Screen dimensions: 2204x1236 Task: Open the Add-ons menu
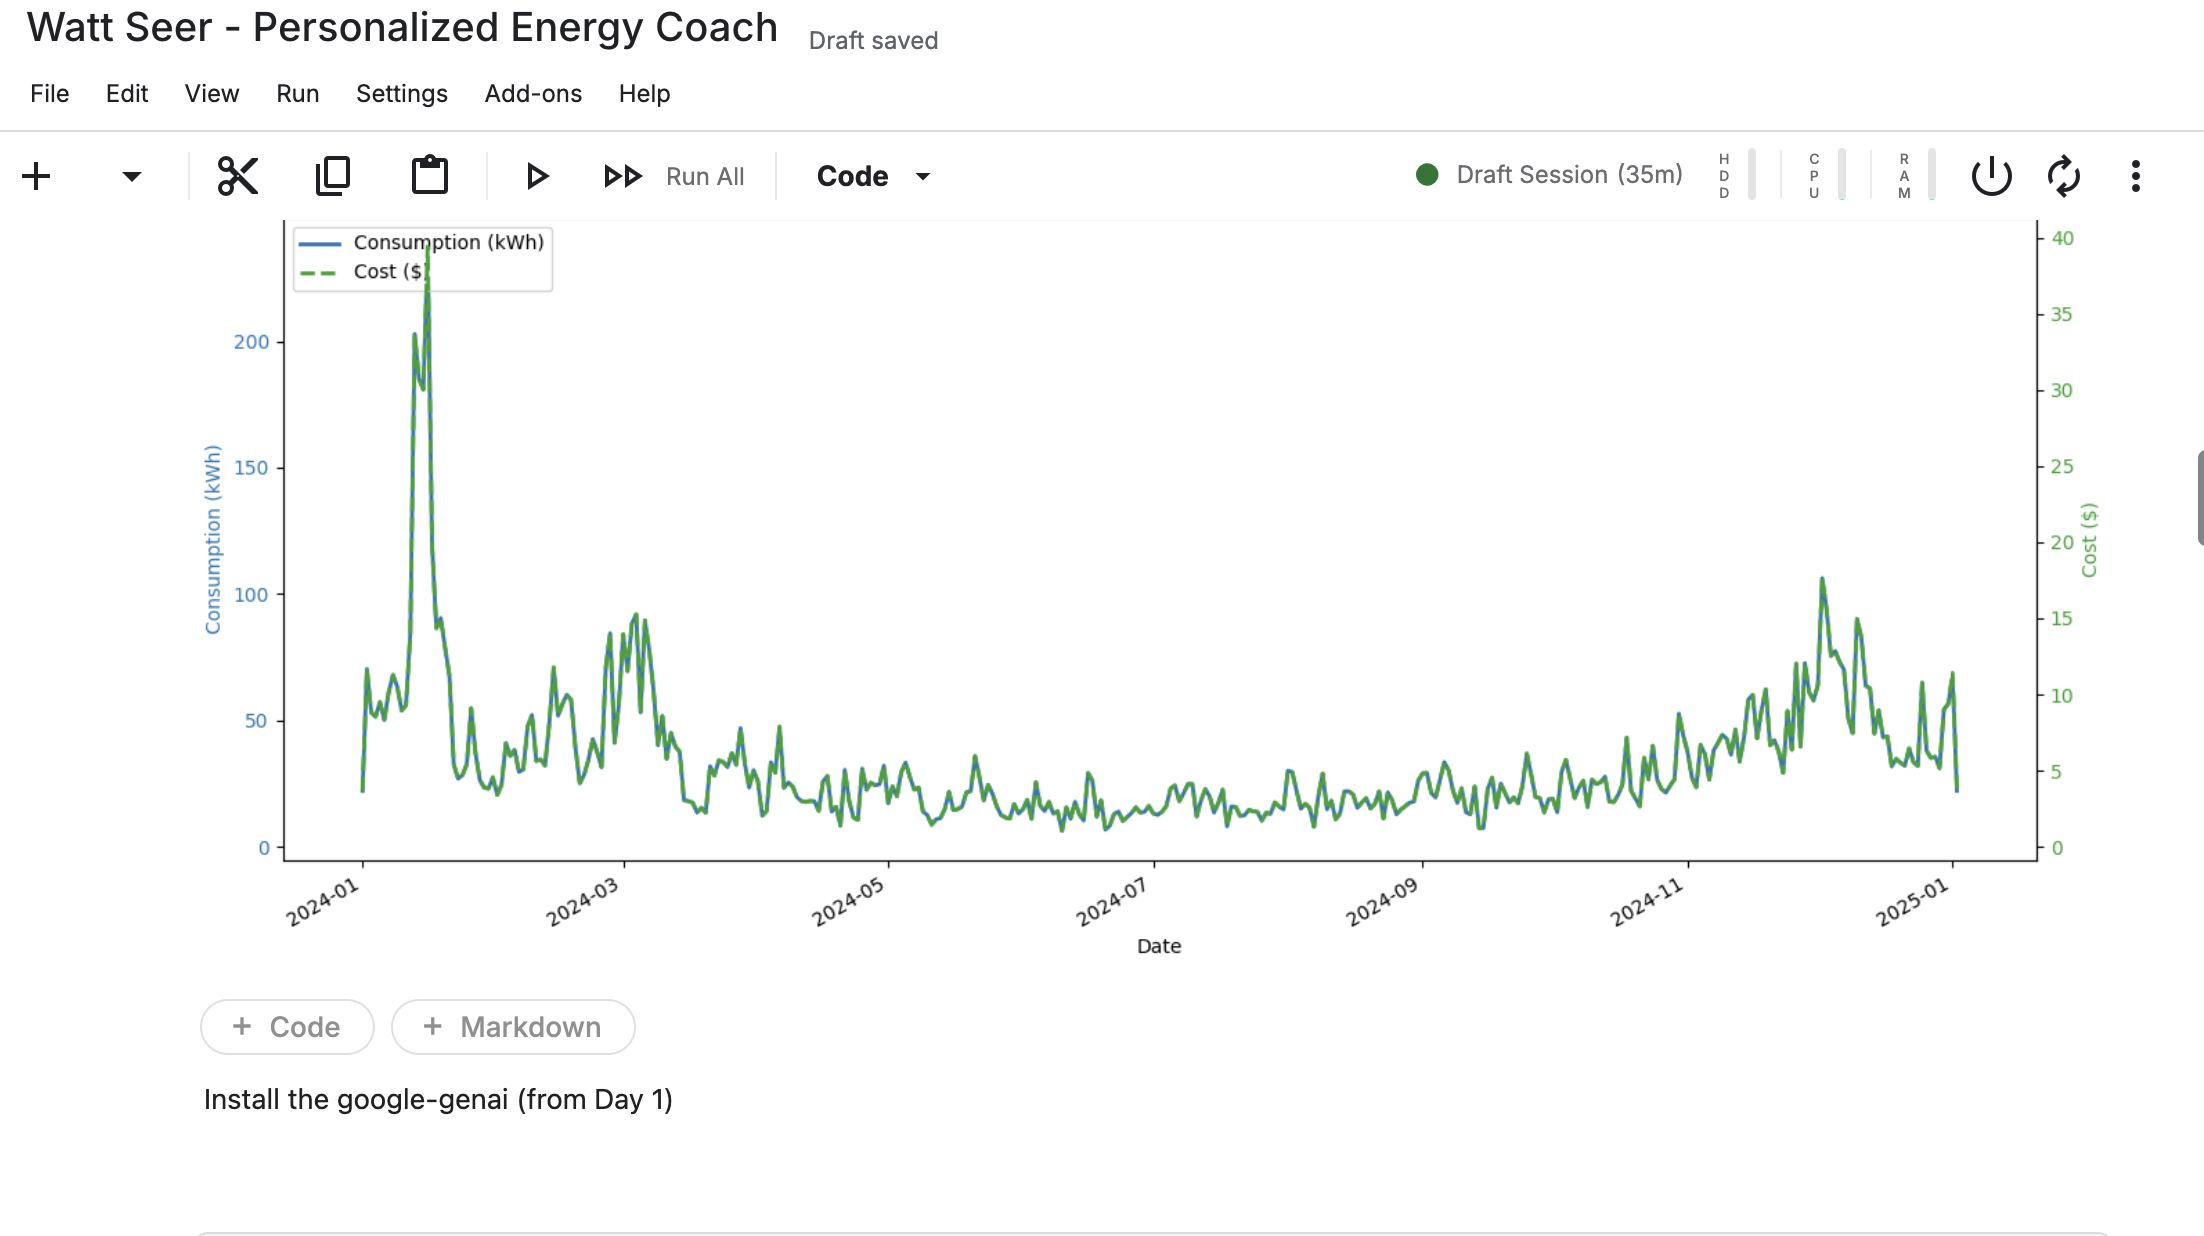pyautogui.click(x=533, y=93)
